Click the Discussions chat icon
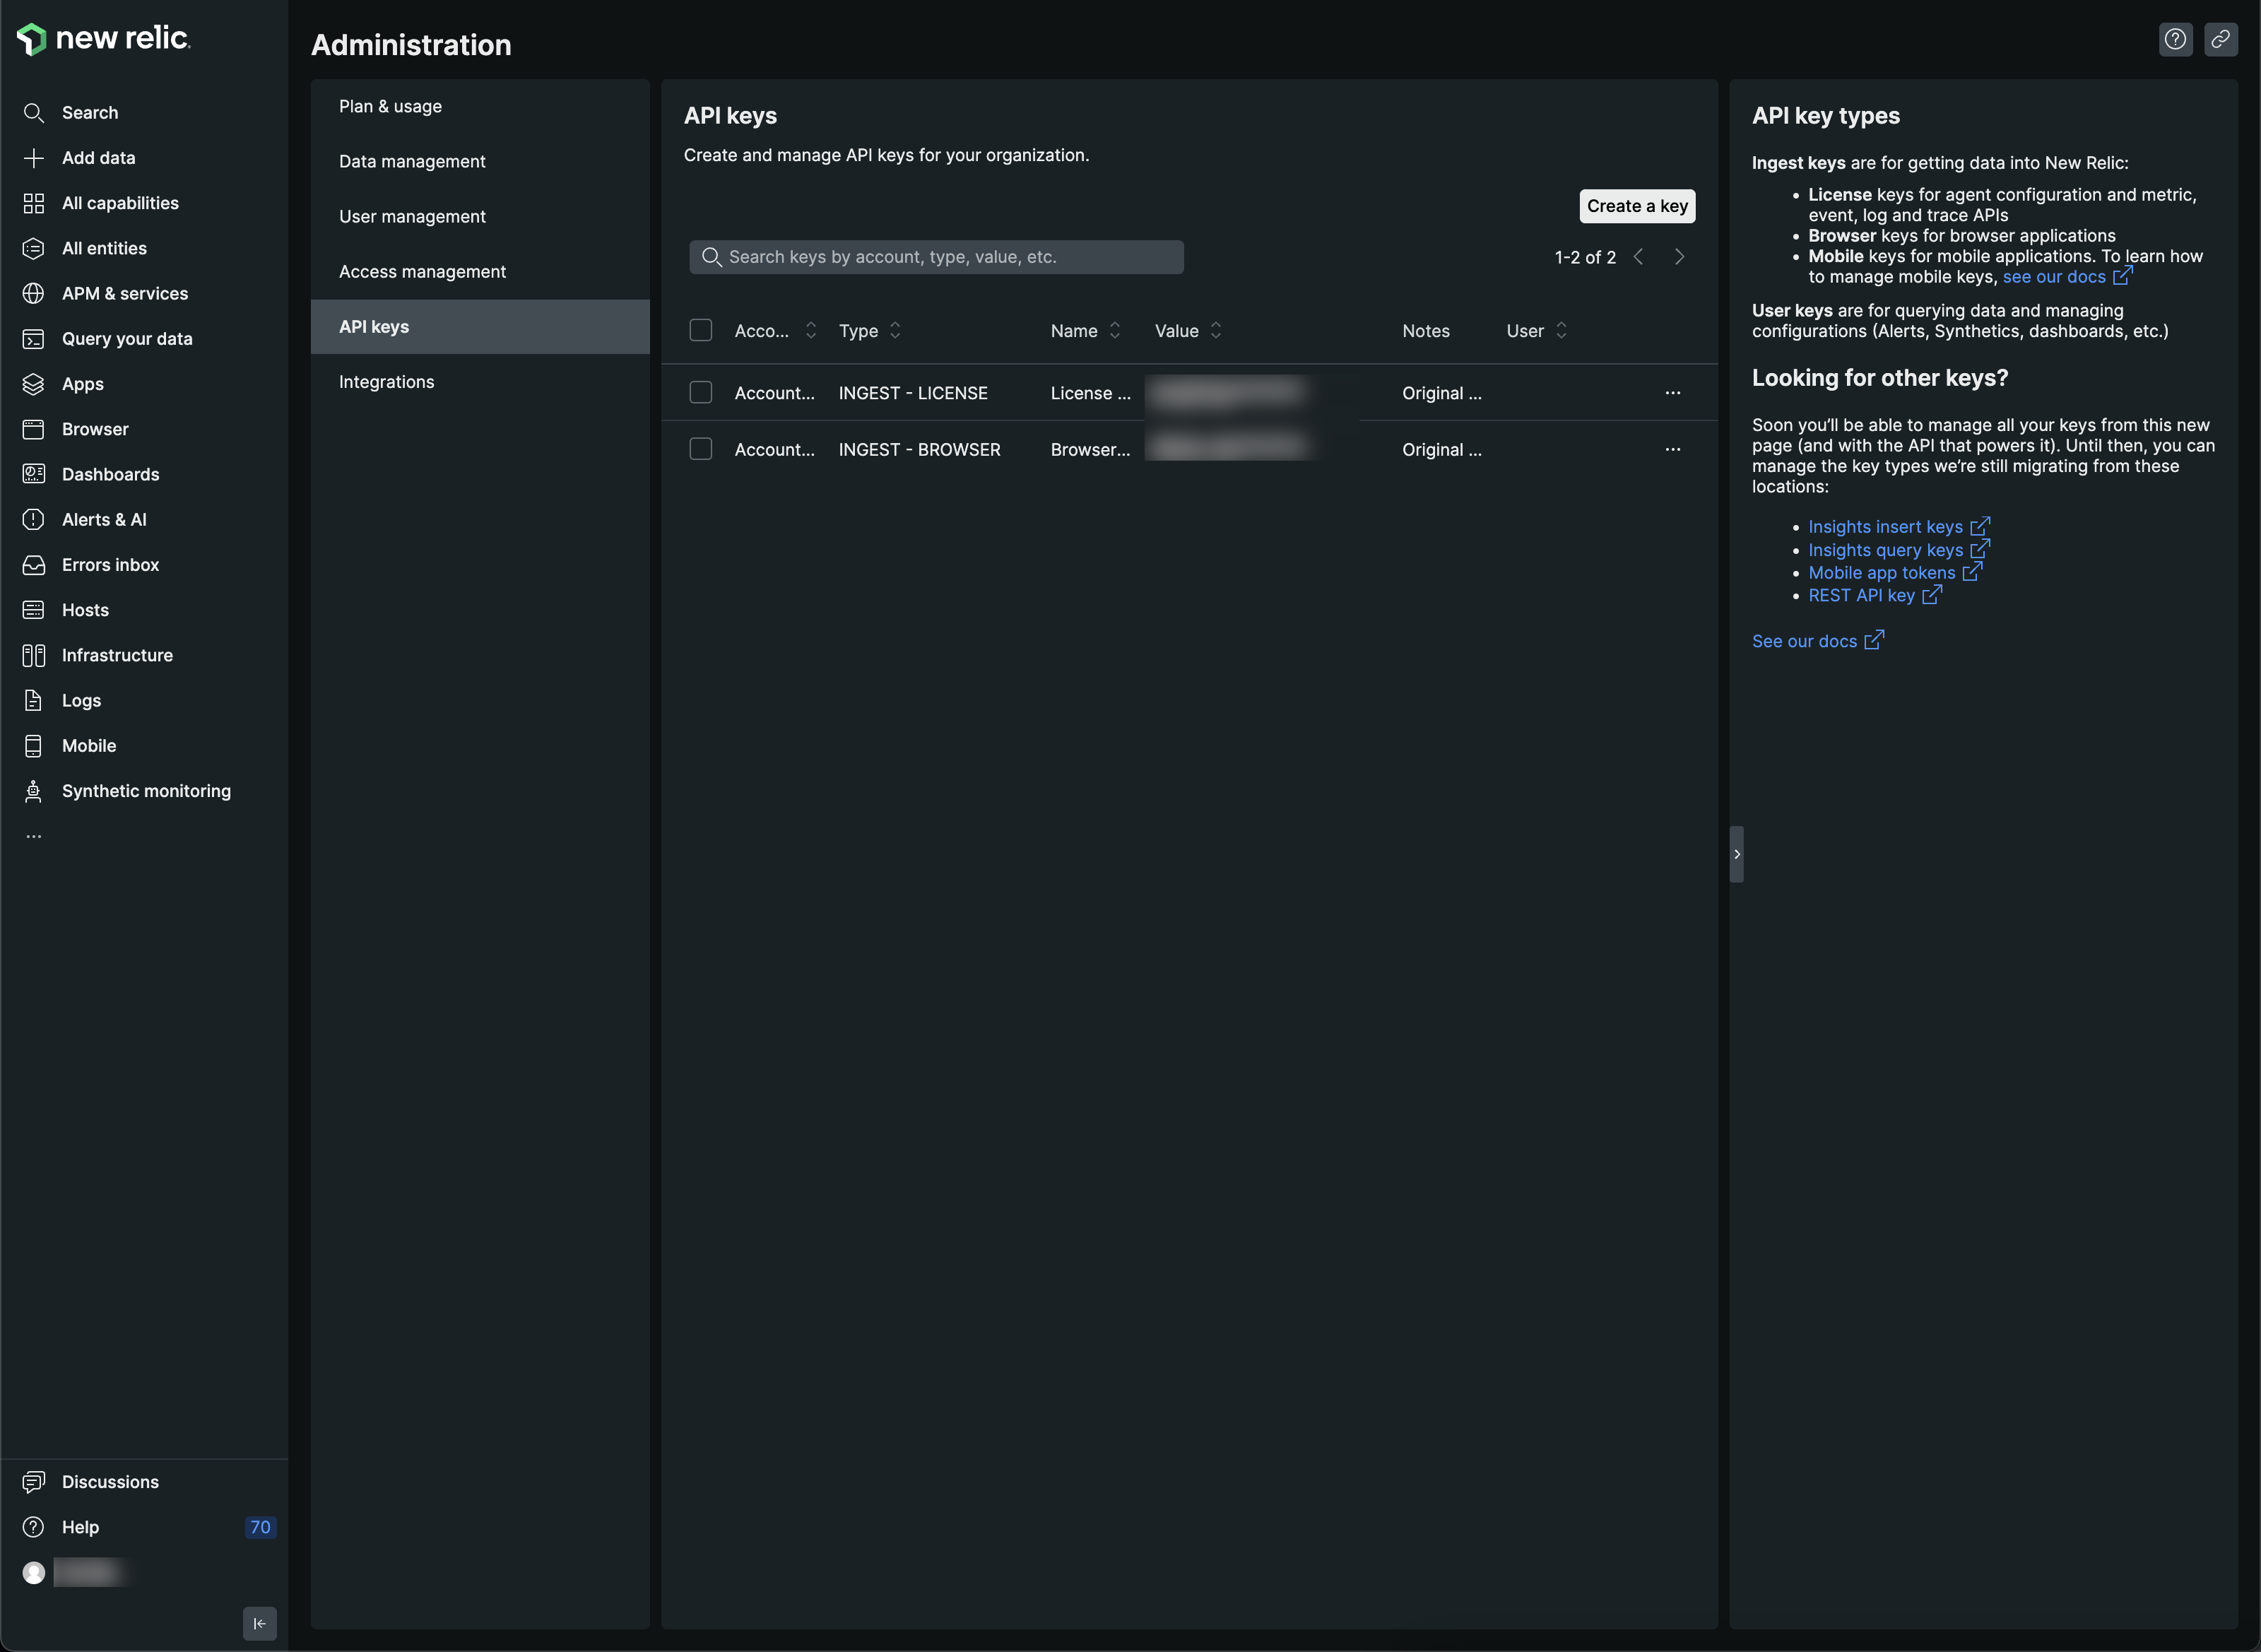 point(34,1482)
